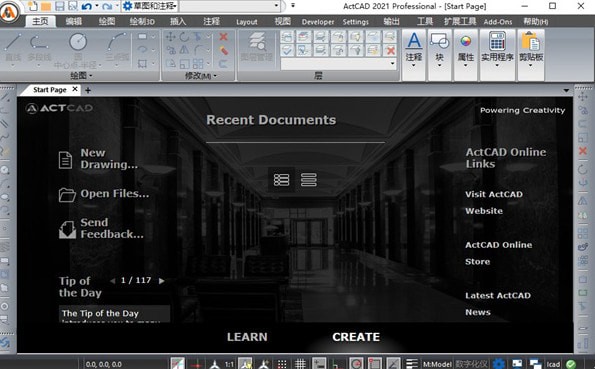Select the Polyline (多段线) tool
This screenshot has height=369, width=595.
coord(39,47)
